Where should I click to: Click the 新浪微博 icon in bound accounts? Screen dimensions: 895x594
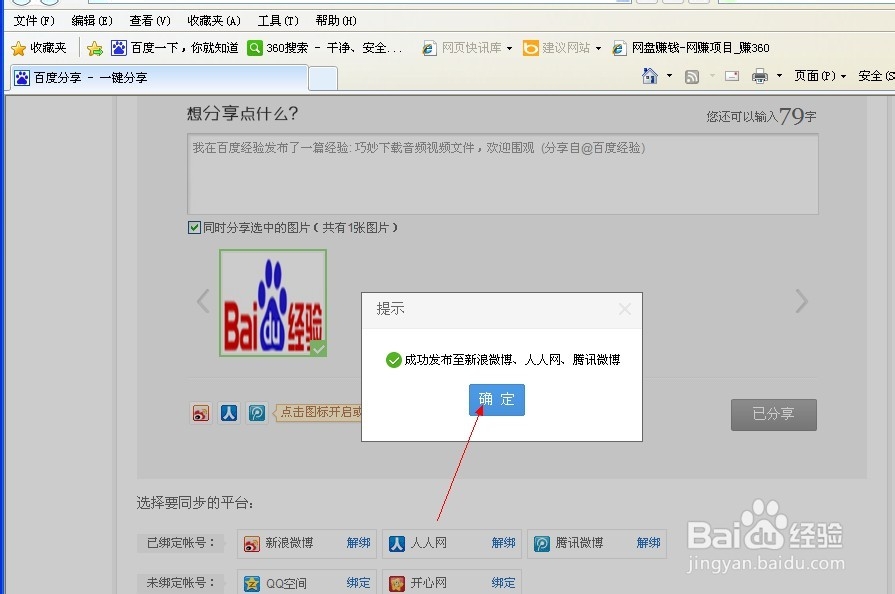[252, 544]
